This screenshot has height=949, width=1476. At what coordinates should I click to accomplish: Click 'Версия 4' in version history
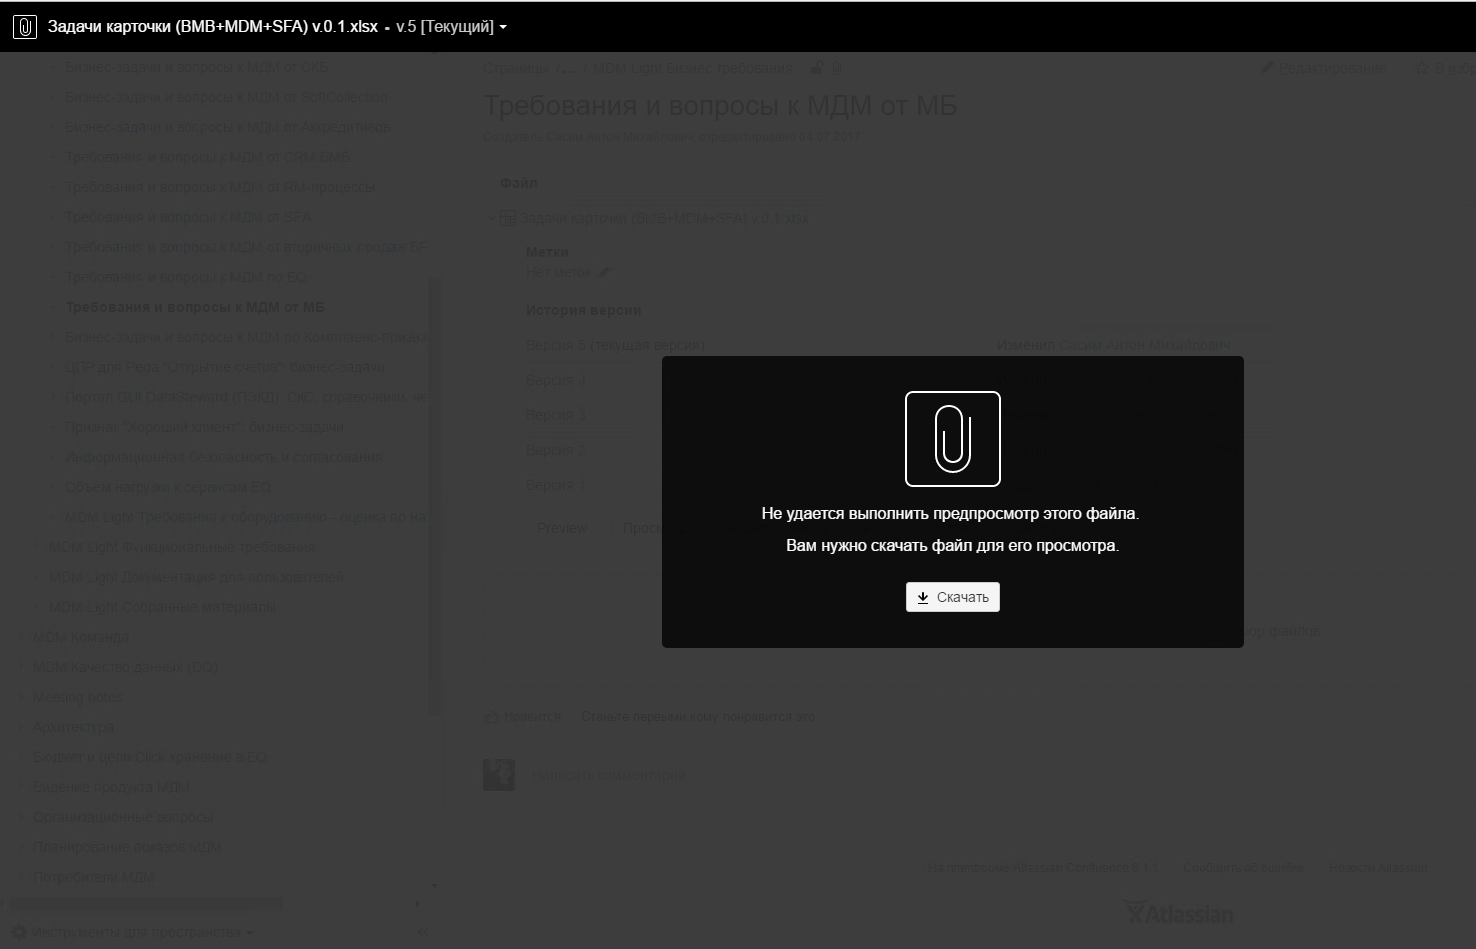(556, 380)
